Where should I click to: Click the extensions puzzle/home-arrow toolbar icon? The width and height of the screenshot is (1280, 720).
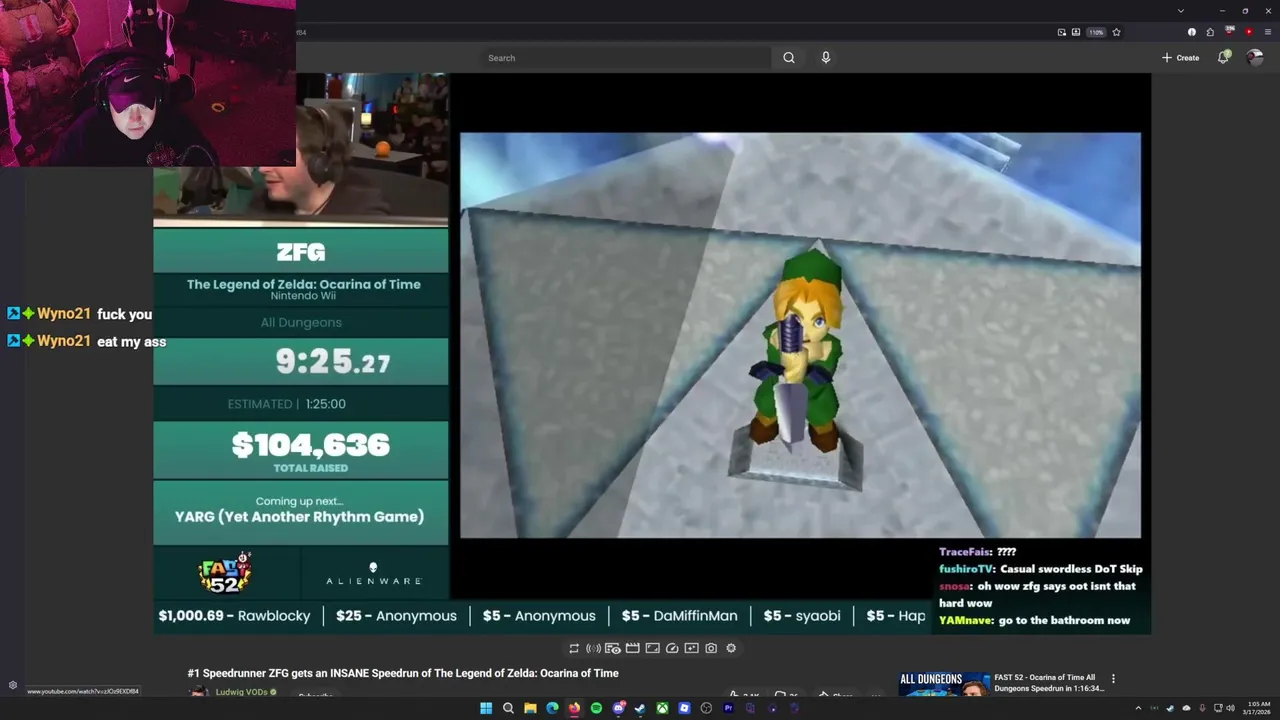(1210, 32)
